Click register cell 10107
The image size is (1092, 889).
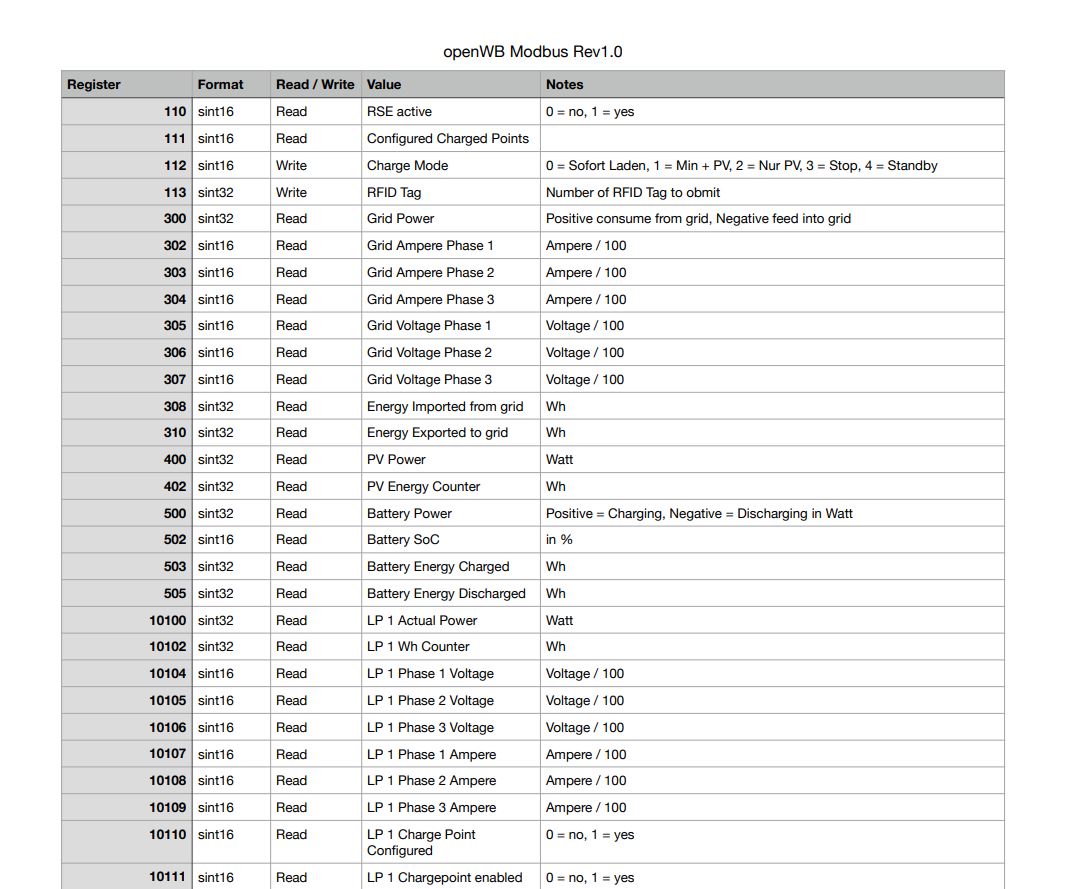127,755
